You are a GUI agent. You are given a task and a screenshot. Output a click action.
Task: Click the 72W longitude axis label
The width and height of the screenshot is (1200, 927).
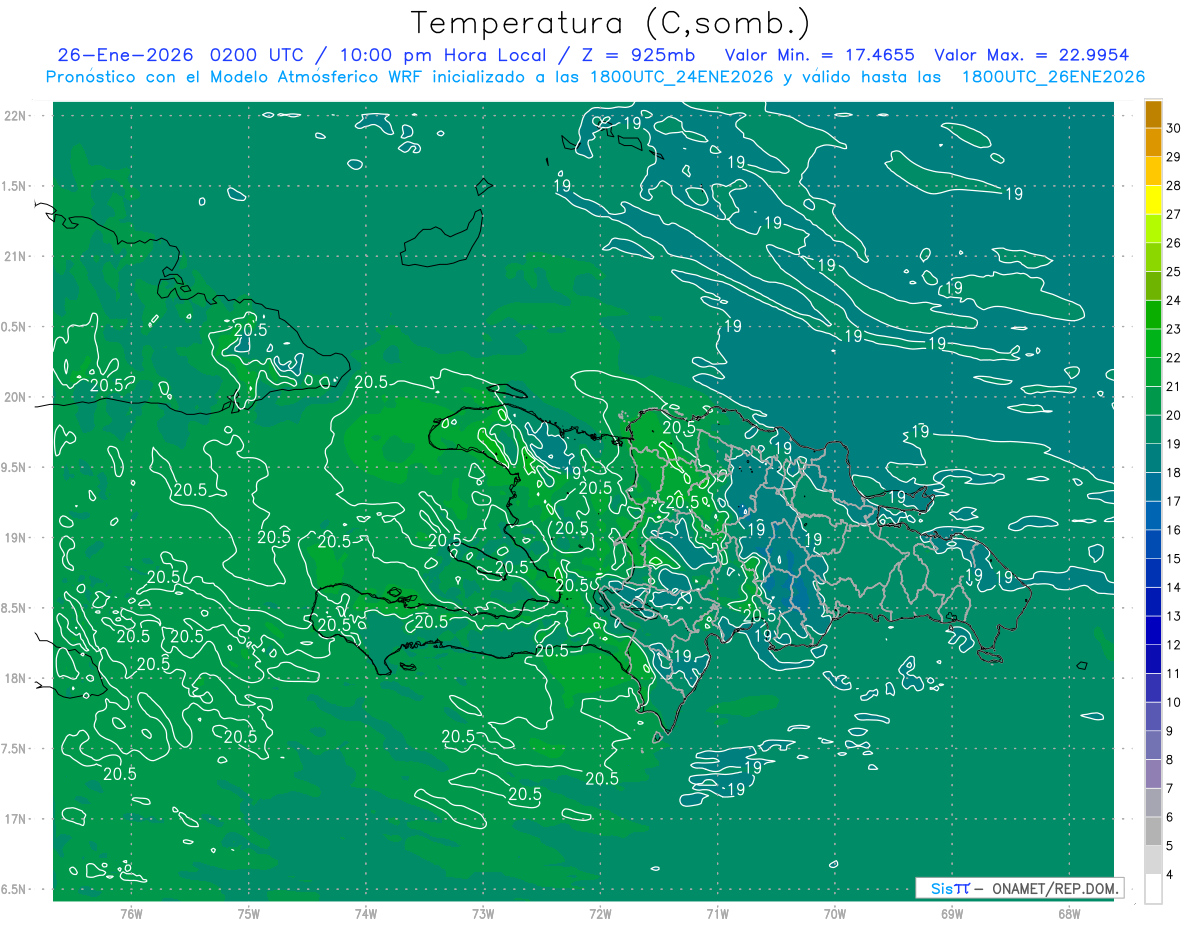pos(600,913)
